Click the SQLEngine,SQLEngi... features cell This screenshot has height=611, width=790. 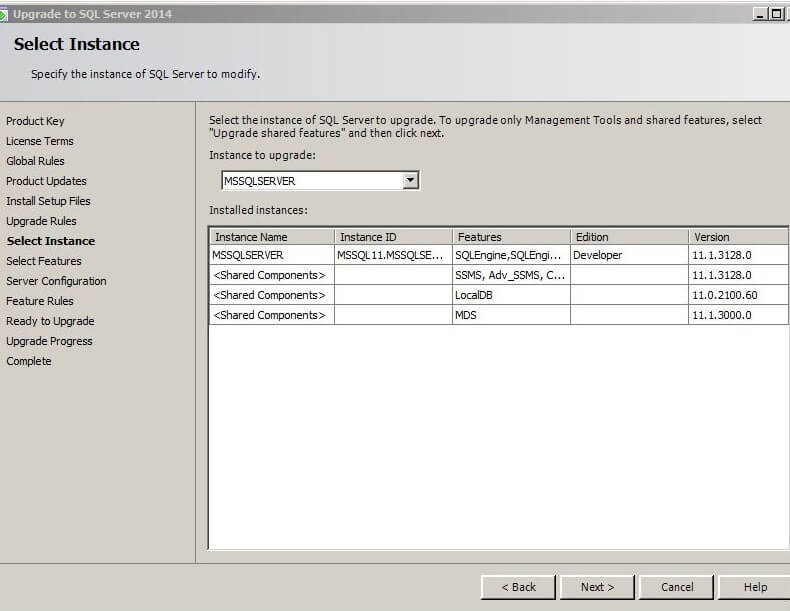(511, 255)
